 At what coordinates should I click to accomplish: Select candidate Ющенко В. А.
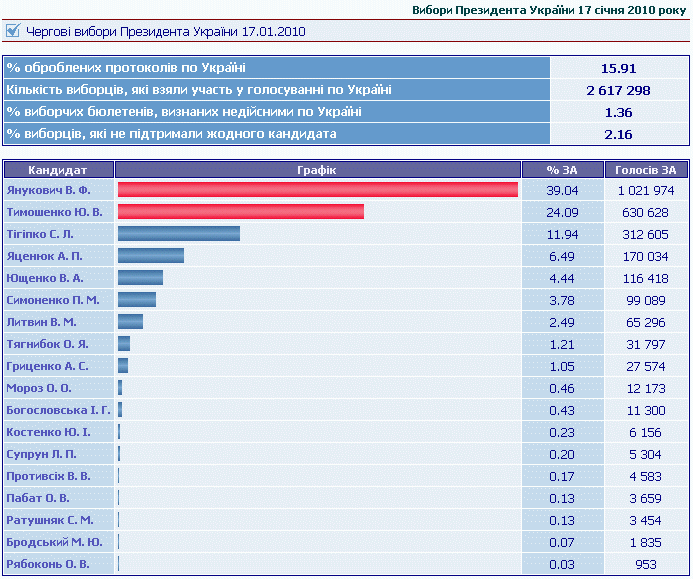(44, 278)
